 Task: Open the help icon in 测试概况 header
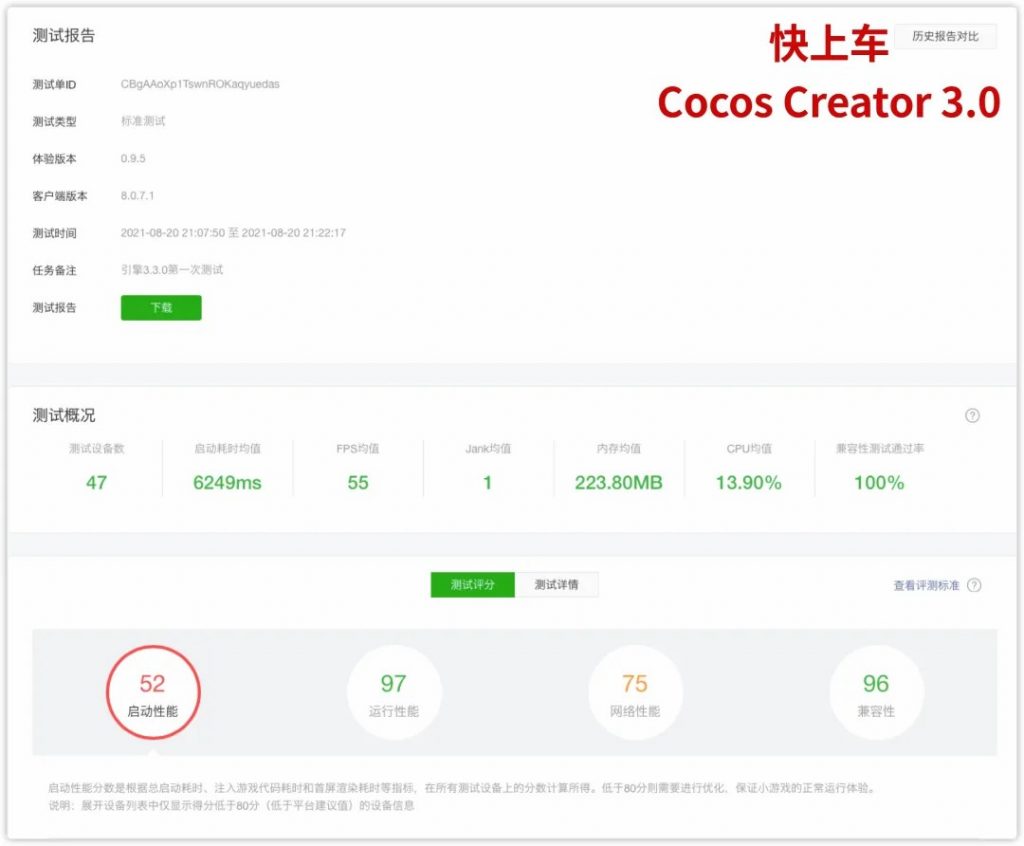[972, 415]
